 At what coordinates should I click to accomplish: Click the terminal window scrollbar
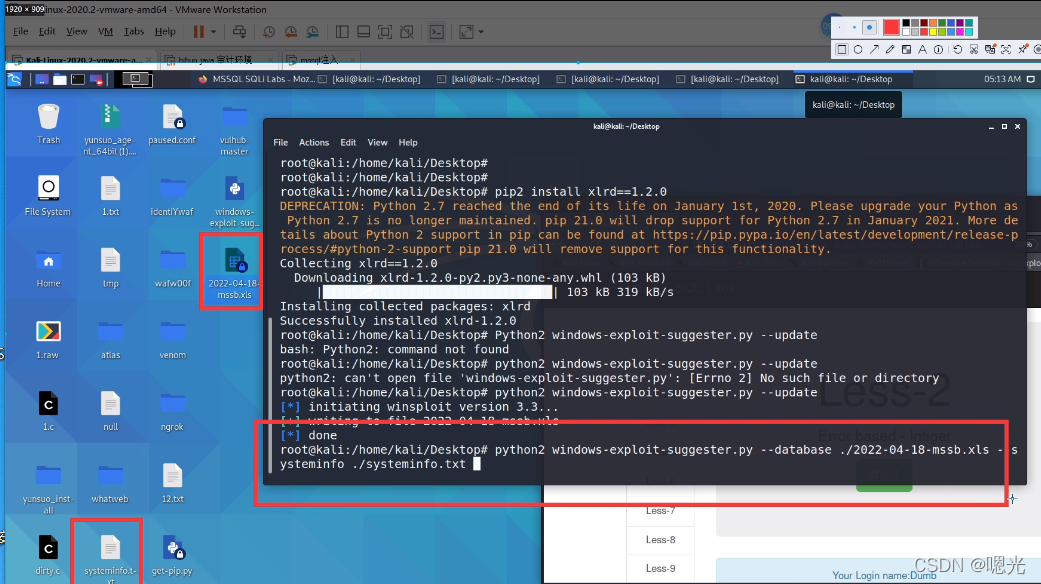coord(270,395)
